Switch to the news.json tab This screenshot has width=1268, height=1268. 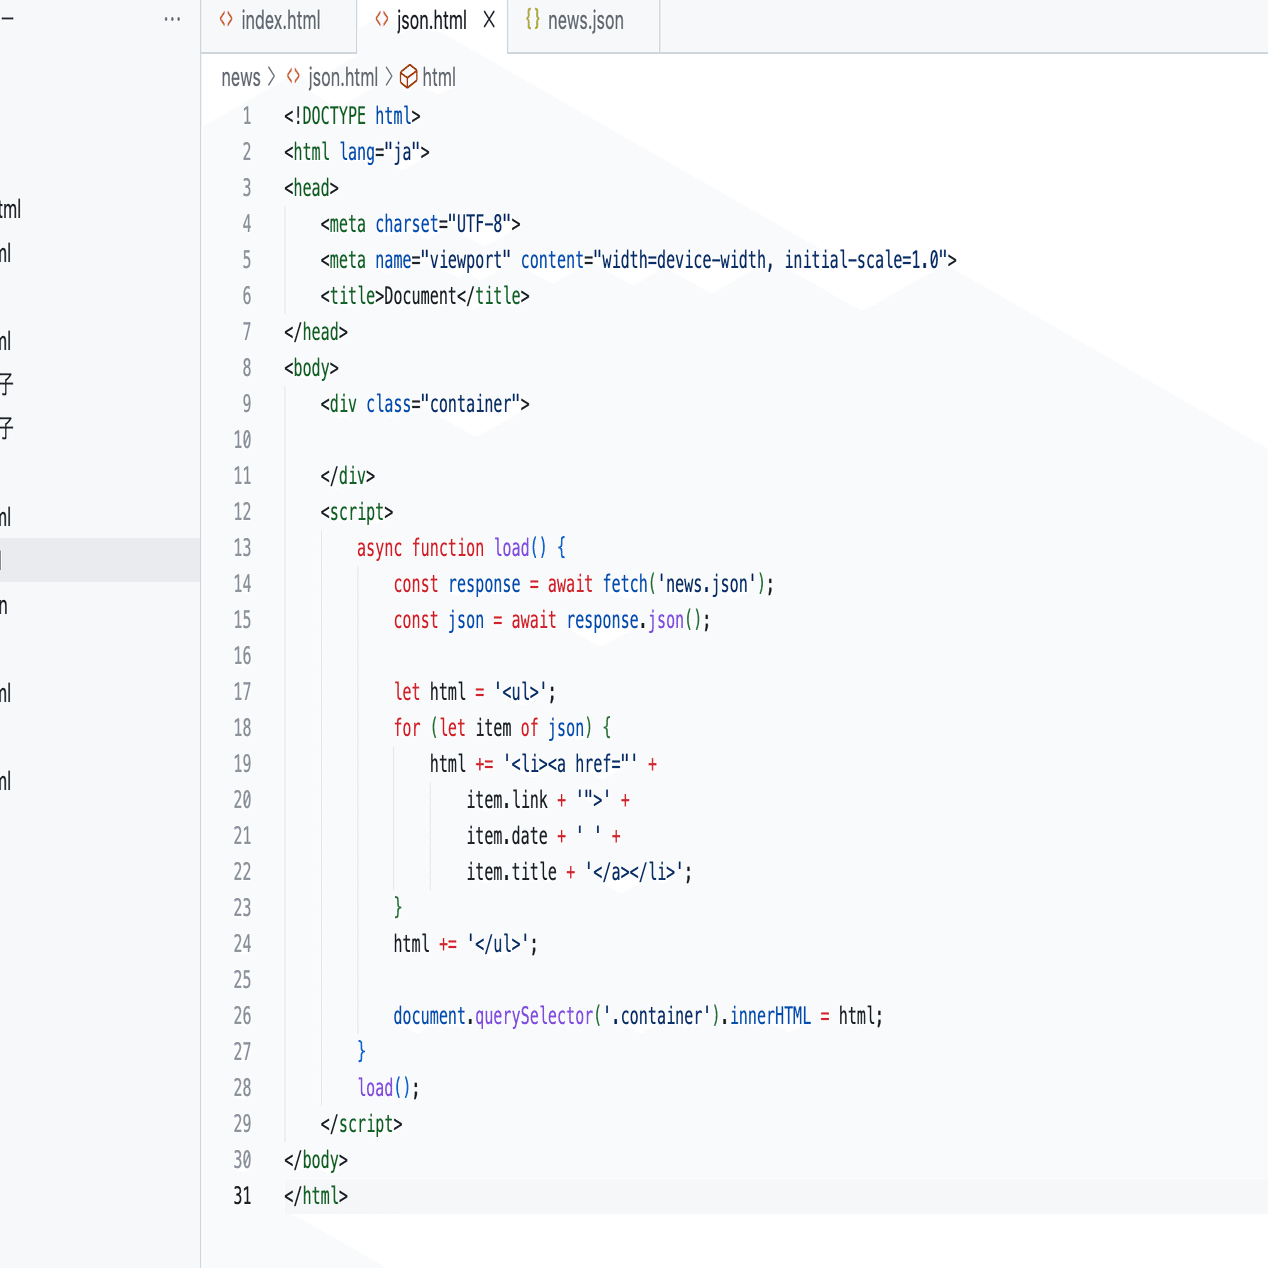585,21
